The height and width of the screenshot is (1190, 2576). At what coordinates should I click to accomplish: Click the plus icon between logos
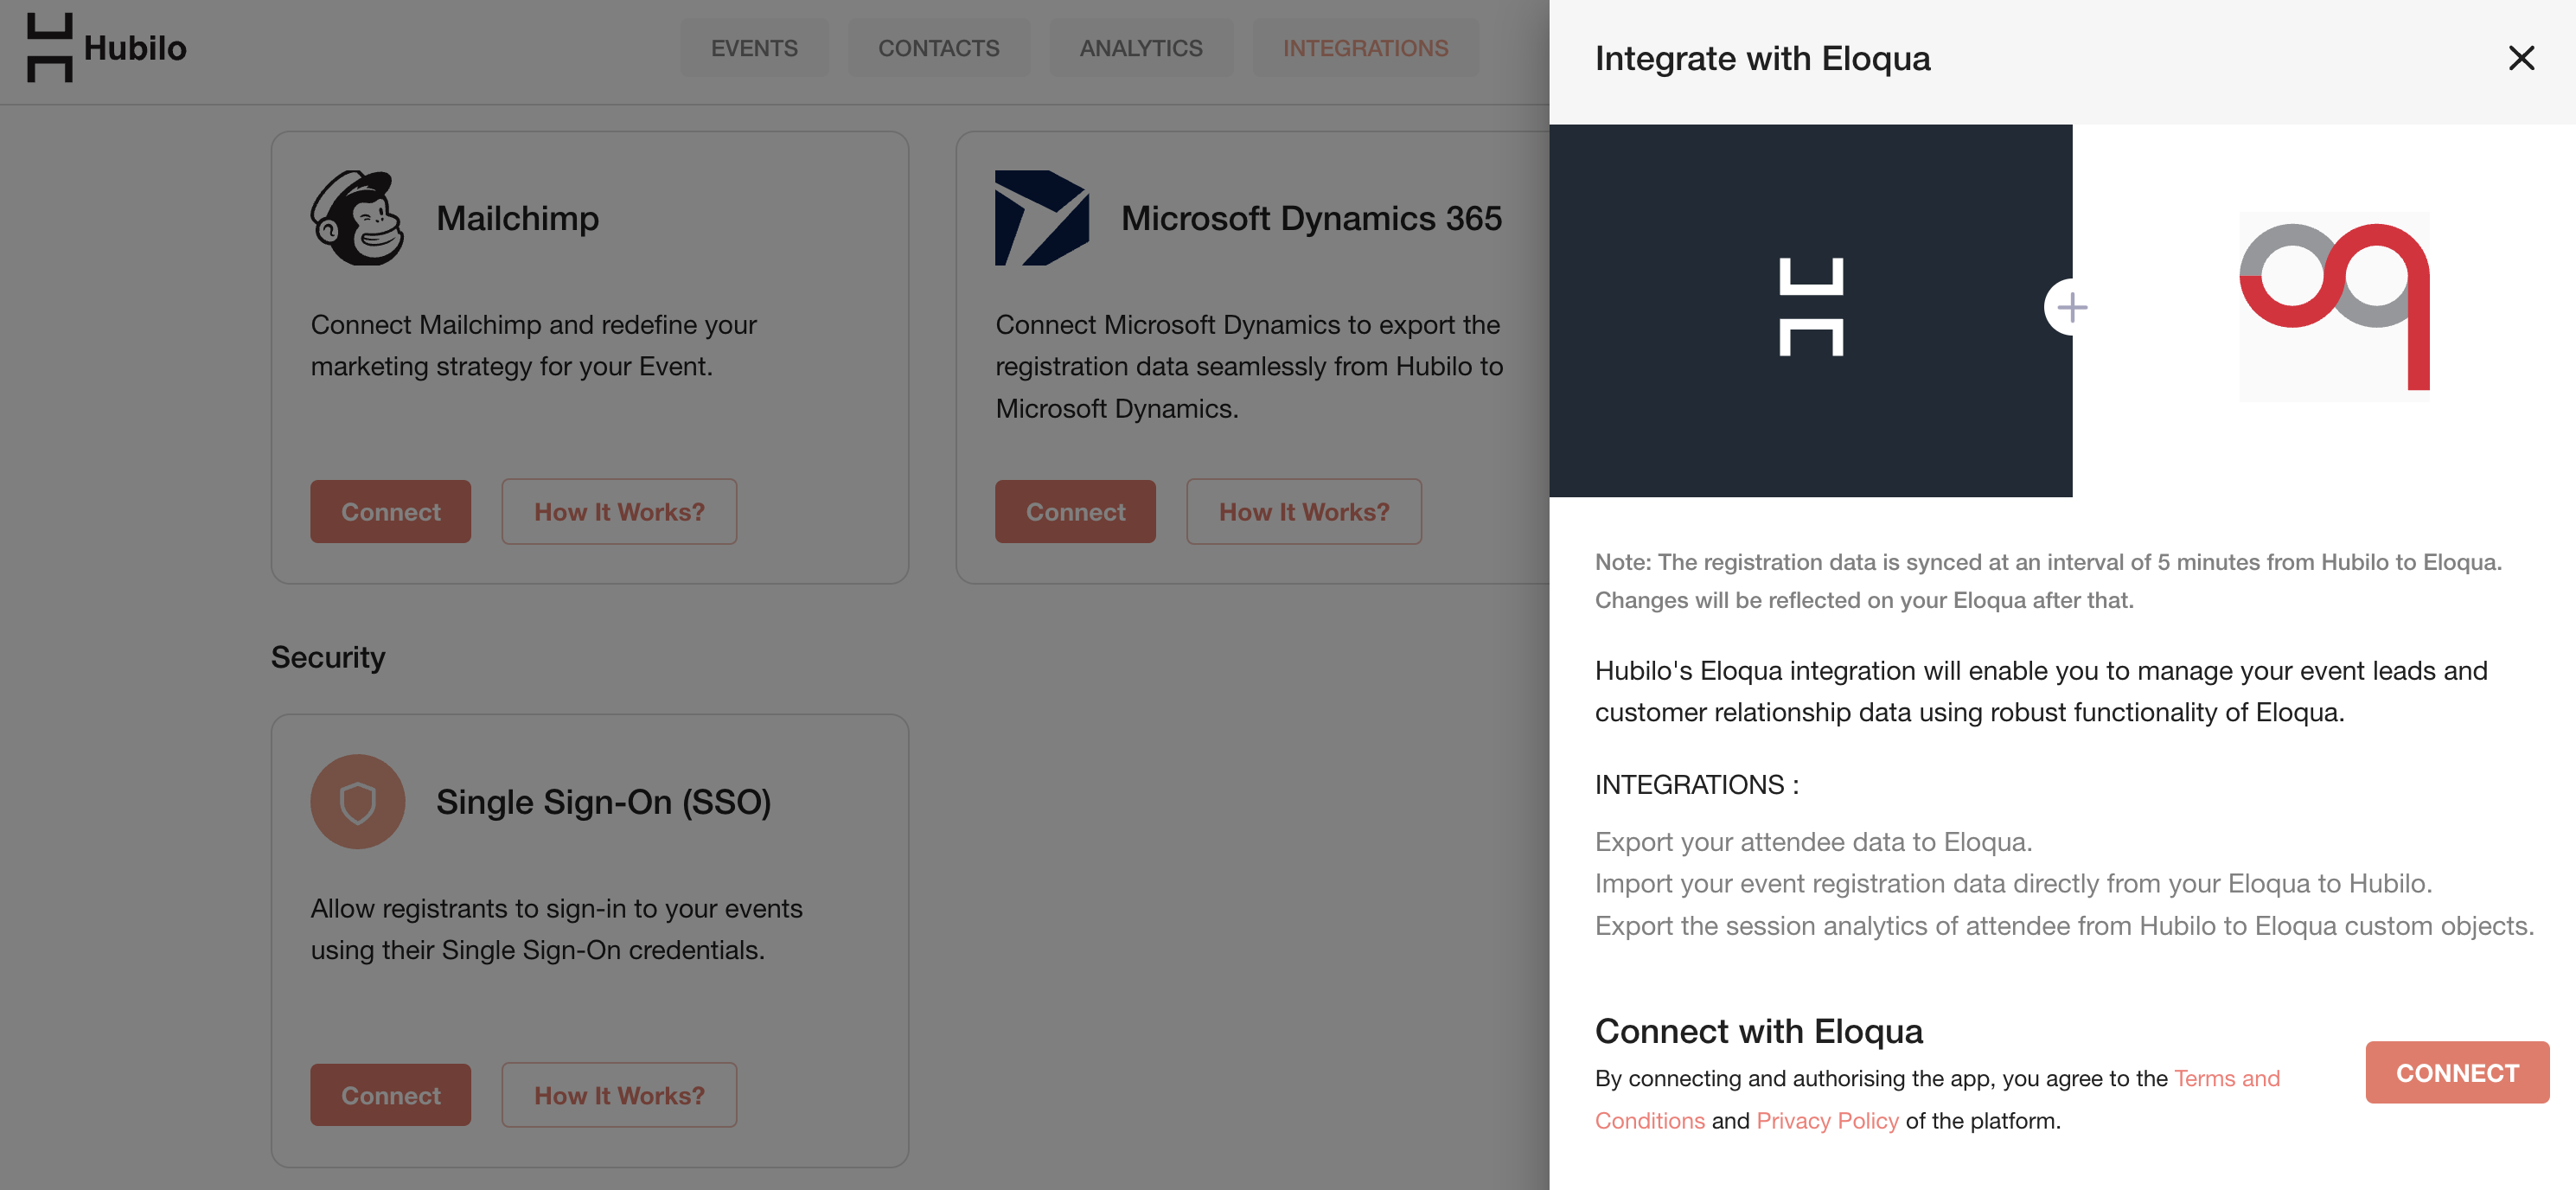tap(2072, 307)
